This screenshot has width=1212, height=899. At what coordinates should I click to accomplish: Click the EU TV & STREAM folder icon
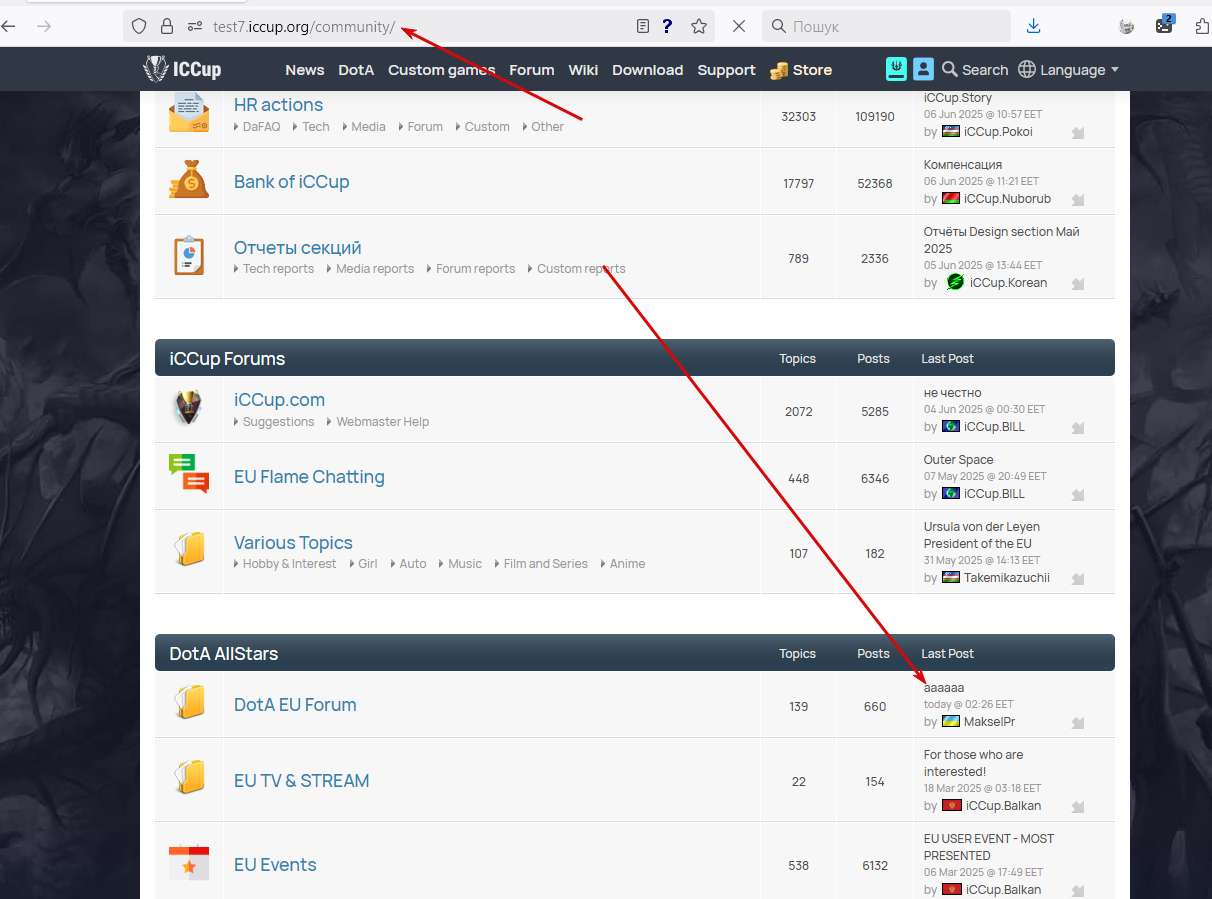click(x=188, y=778)
